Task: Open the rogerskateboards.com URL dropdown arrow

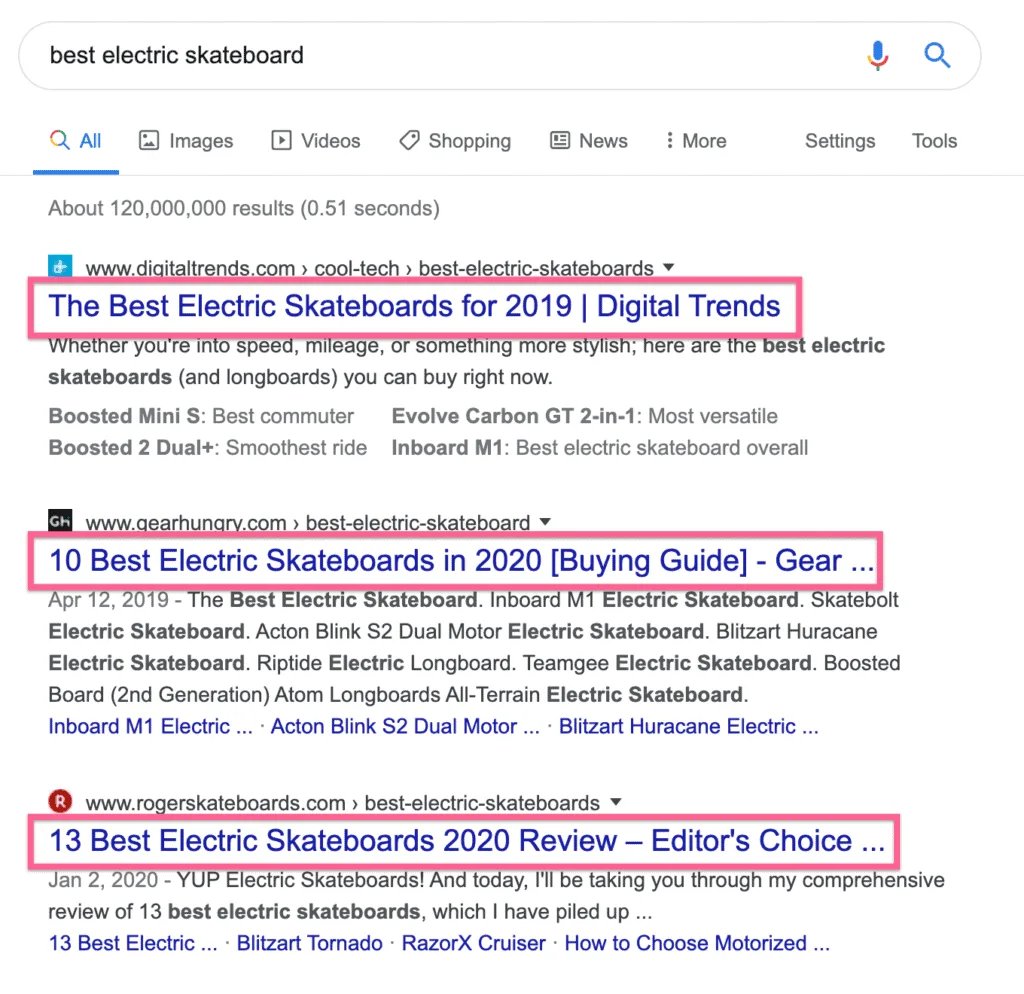Action: pyautogui.click(x=615, y=802)
